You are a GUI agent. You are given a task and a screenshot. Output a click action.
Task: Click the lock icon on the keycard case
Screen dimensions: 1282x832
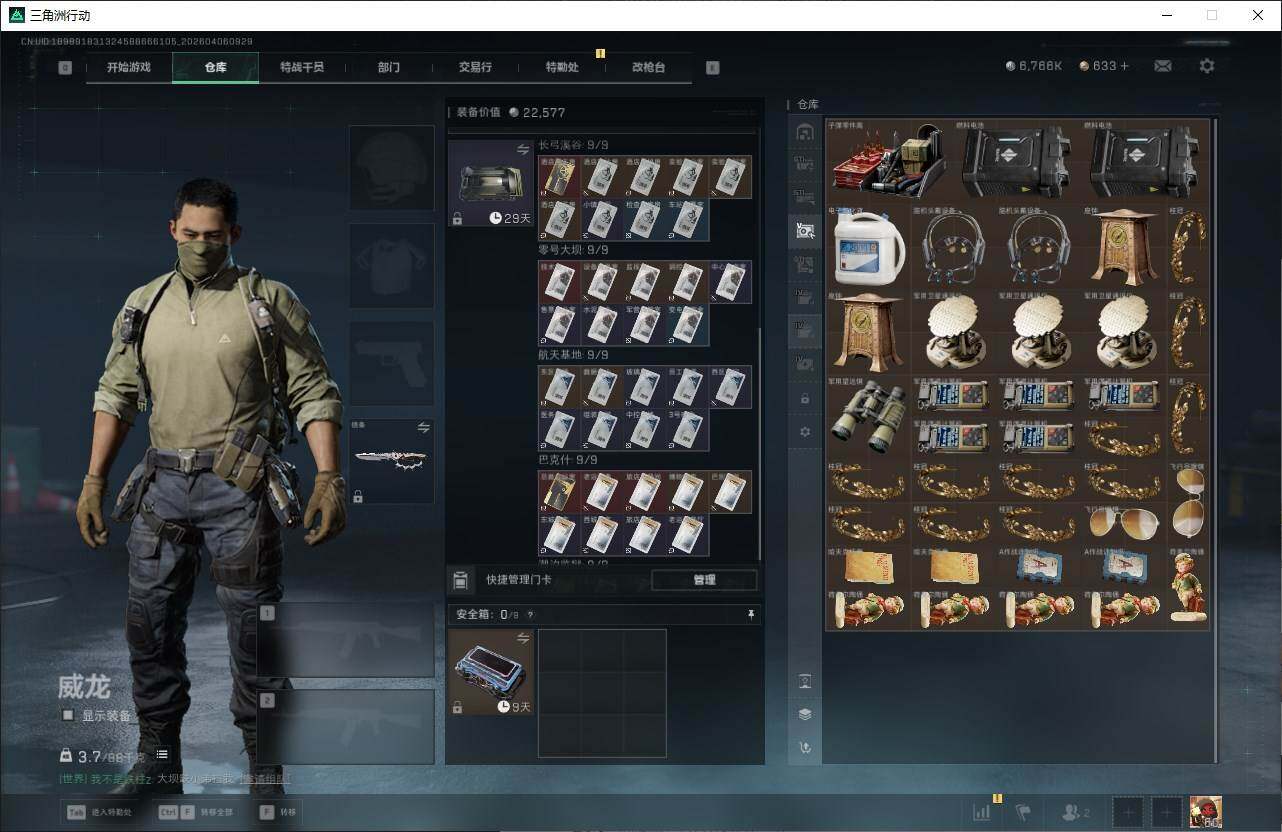(457, 218)
